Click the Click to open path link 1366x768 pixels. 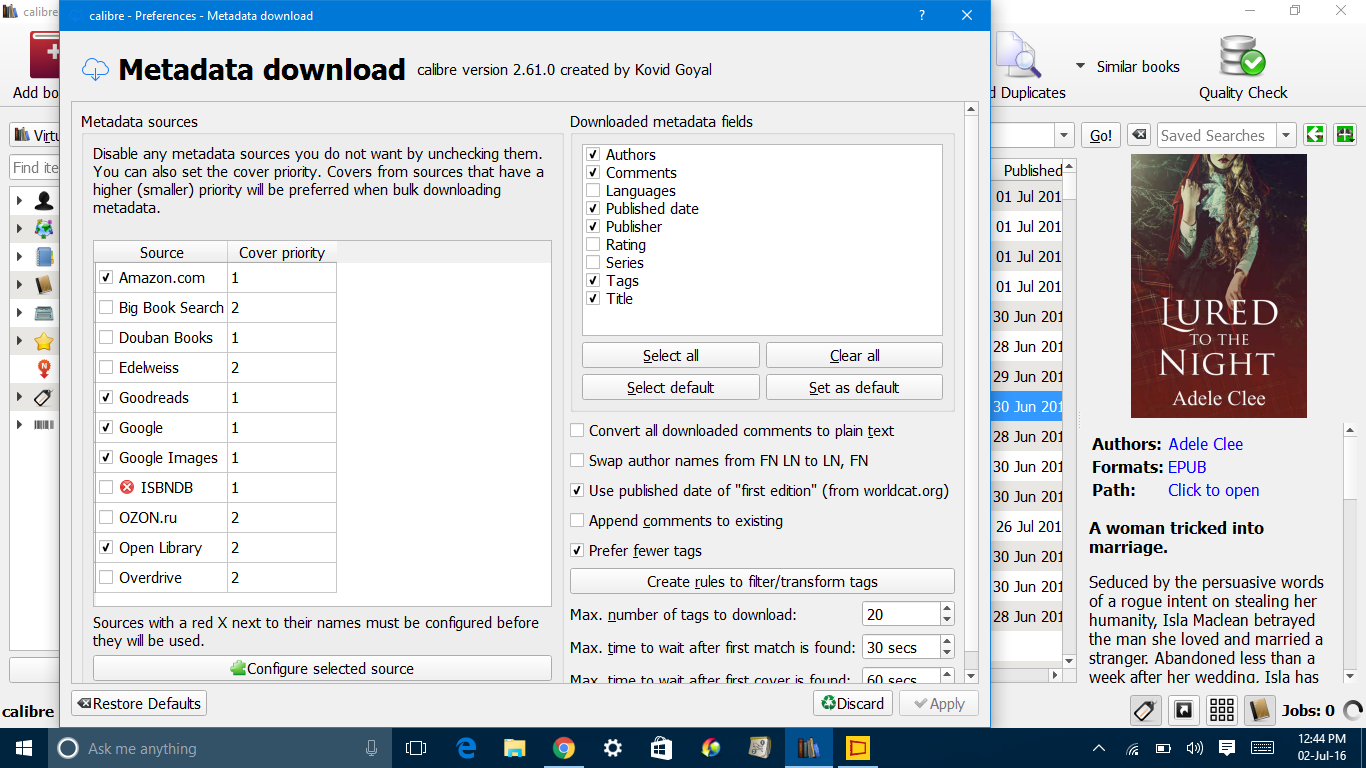click(1214, 490)
